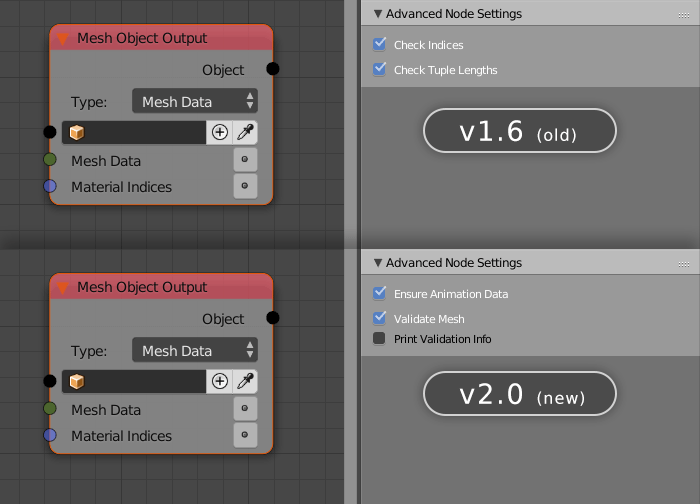Click the object name field in the bottom node
The image size is (700, 504).
tap(134, 382)
